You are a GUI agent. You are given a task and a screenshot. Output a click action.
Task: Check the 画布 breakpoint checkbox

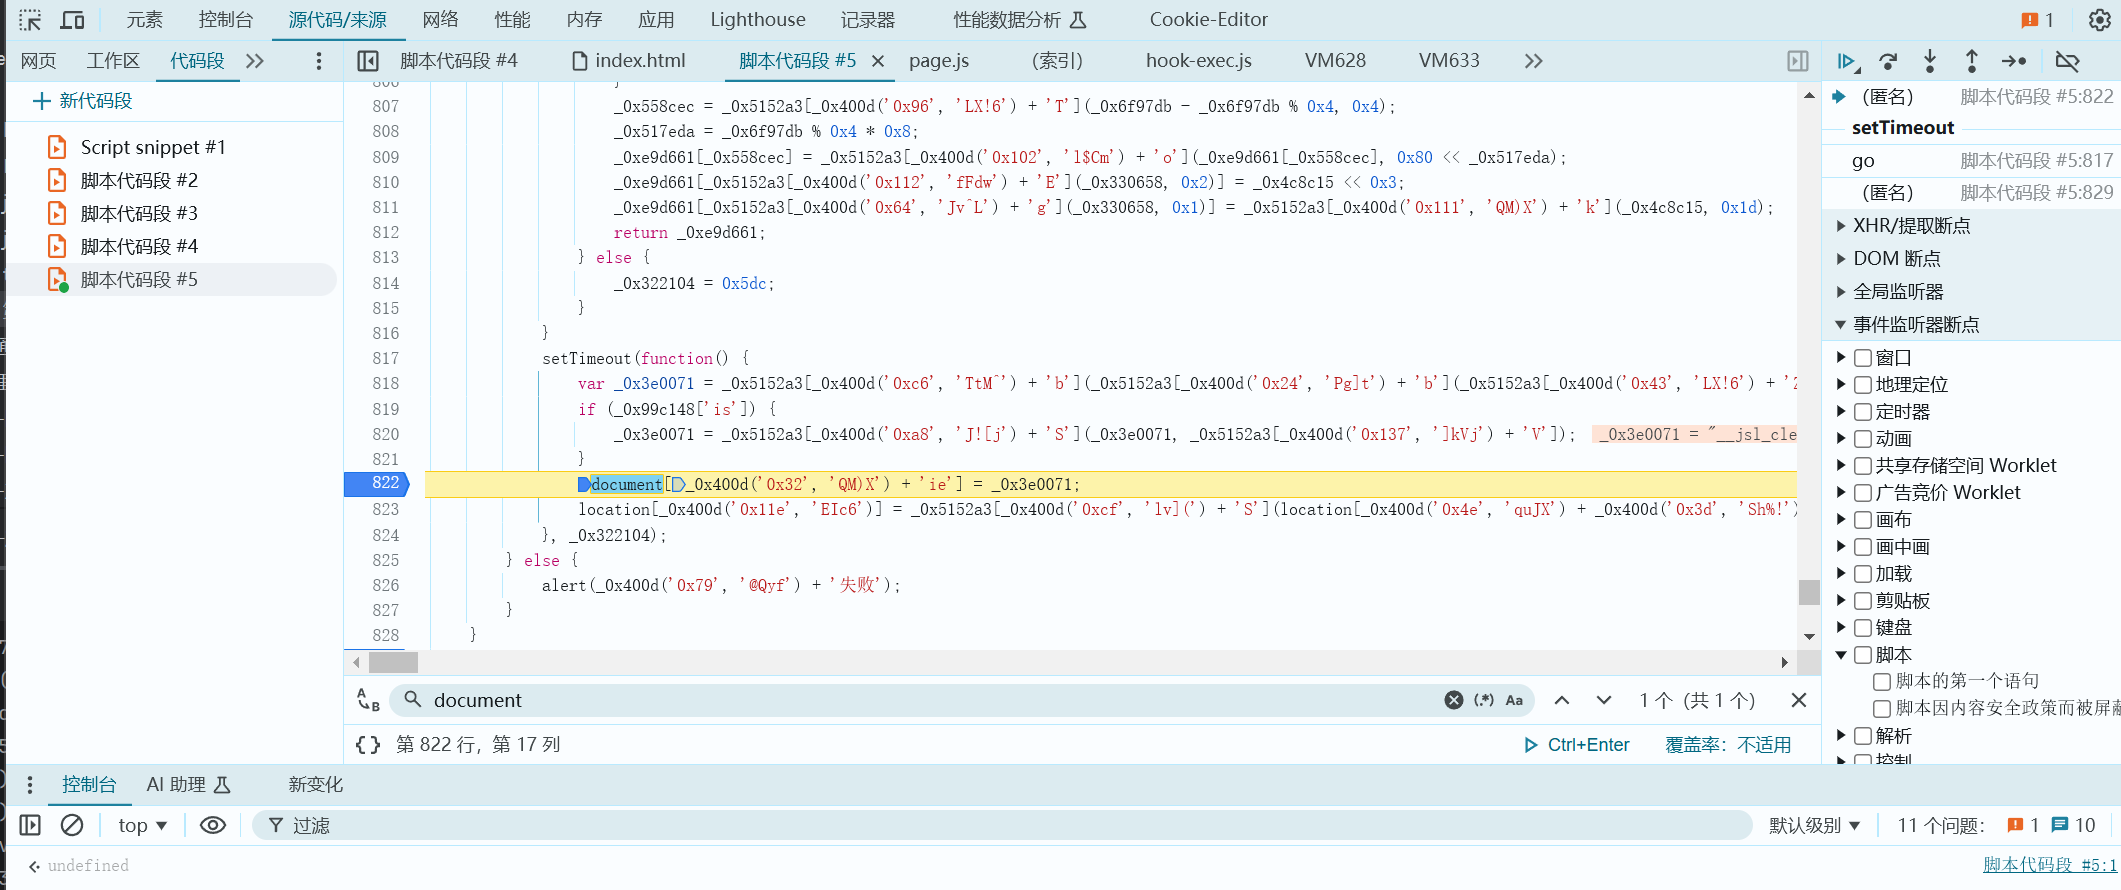click(x=1863, y=520)
